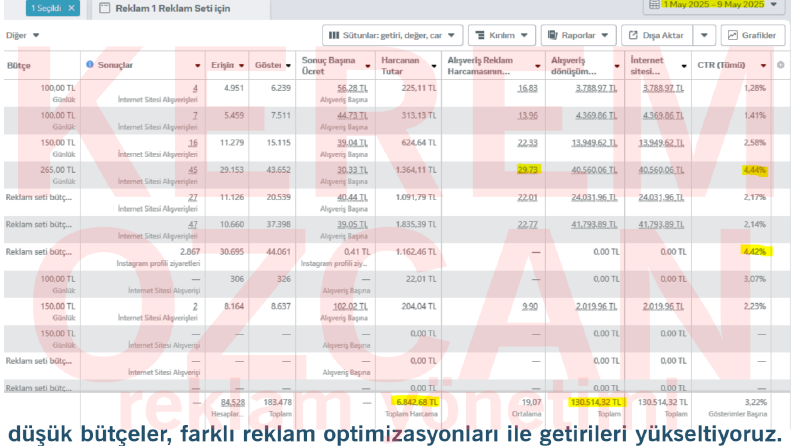Screen dimensions: 793x446
Task: Sort by the Sonuçlar column arrow
Action: pos(198,66)
